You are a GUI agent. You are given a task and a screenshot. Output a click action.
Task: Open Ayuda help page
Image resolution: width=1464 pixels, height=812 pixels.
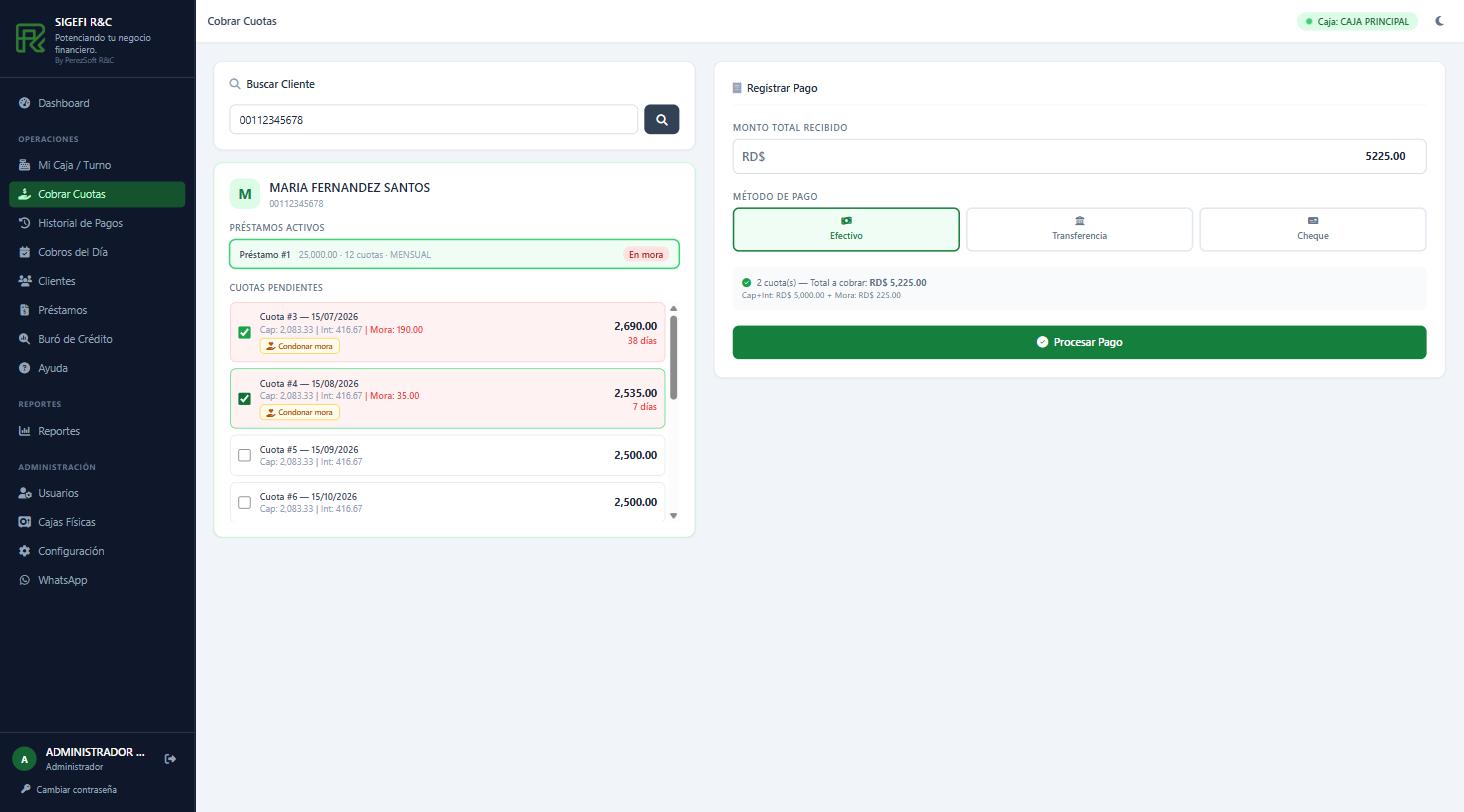[97, 368]
